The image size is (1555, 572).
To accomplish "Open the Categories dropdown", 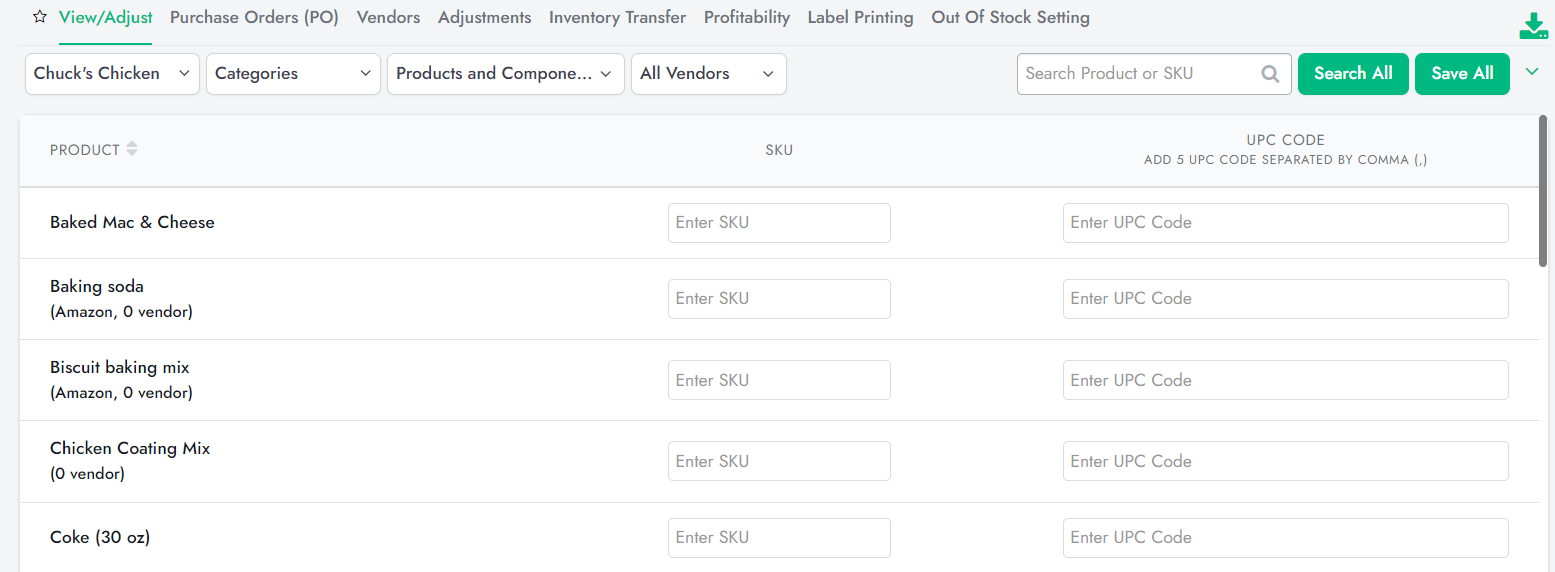I will 293,74.
